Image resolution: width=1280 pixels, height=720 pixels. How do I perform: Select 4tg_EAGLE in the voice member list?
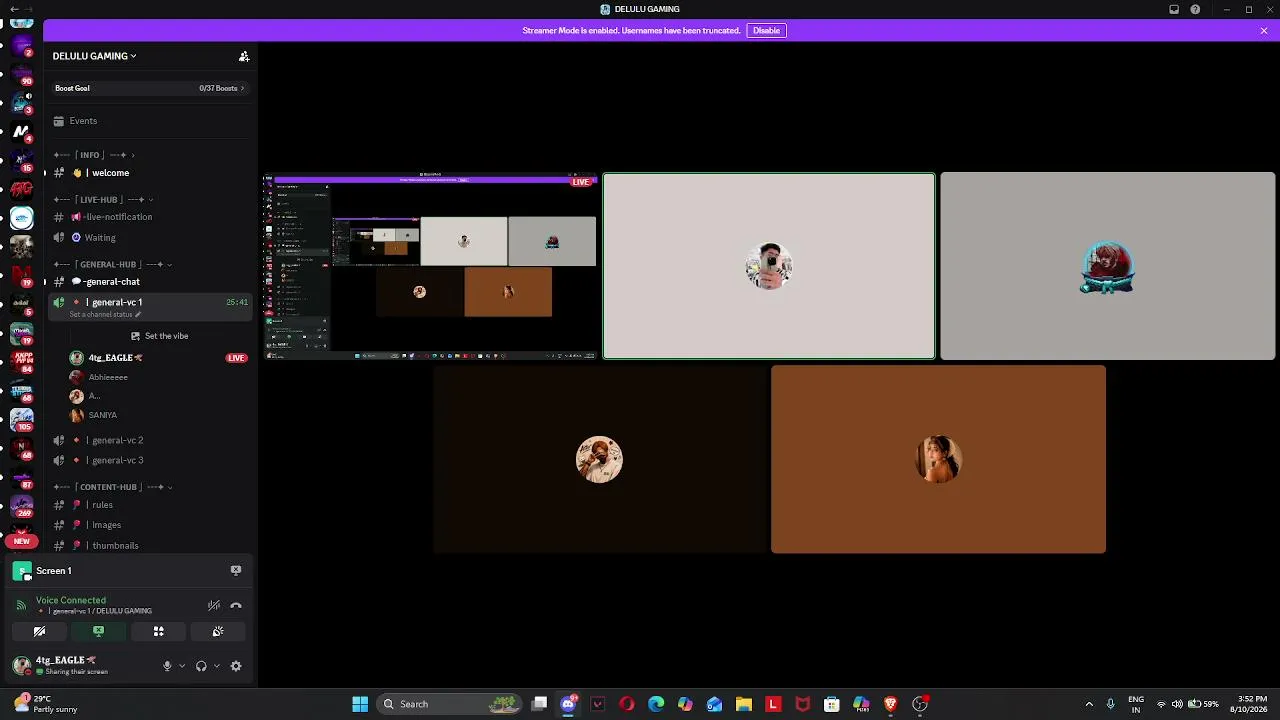click(x=105, y=358)
